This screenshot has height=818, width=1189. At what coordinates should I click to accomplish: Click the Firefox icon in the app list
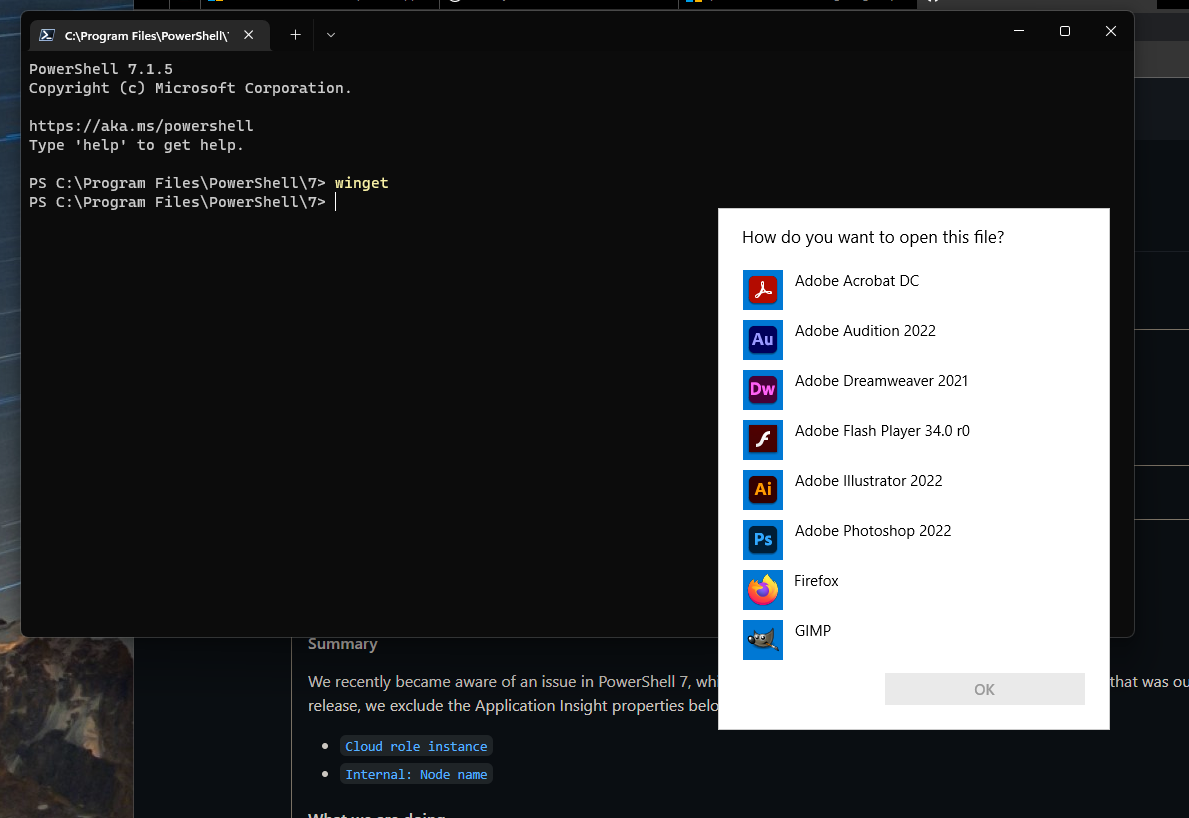pyautogui.click(x=763, y=590)
